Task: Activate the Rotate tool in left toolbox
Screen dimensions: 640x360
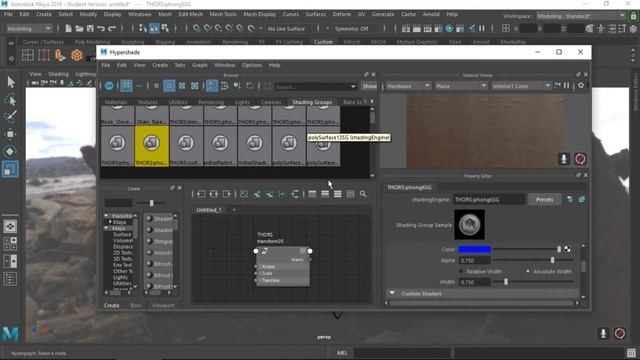Action: click(11, 151)
